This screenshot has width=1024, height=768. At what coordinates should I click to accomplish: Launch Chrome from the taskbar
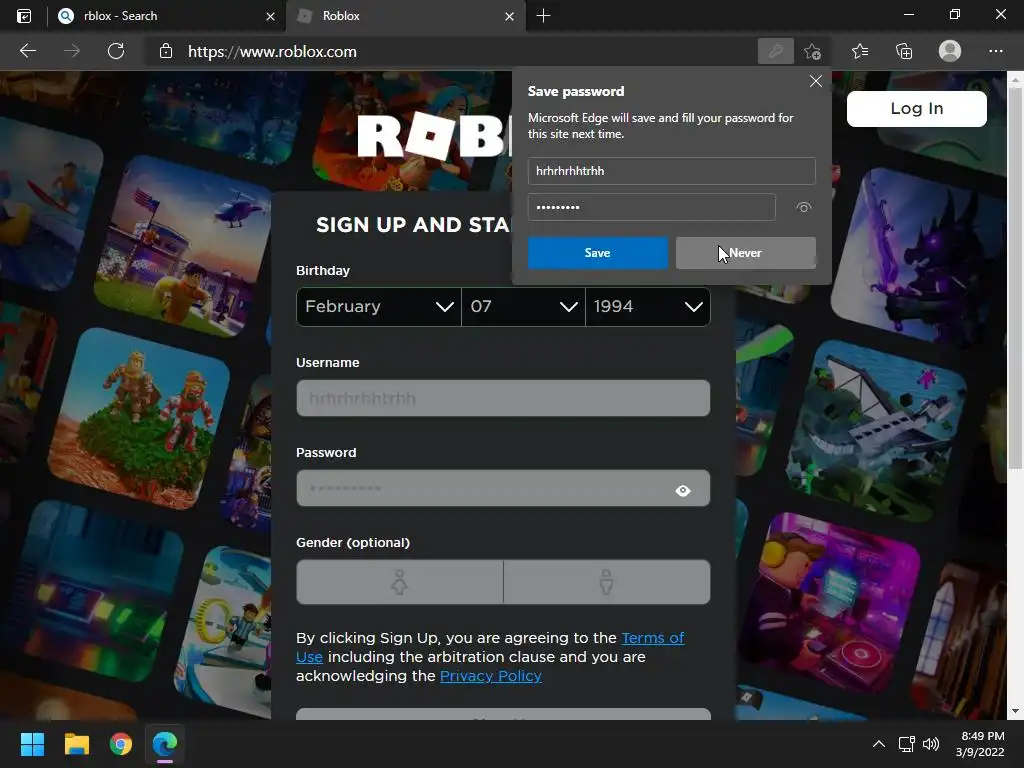tap(121, 744)
